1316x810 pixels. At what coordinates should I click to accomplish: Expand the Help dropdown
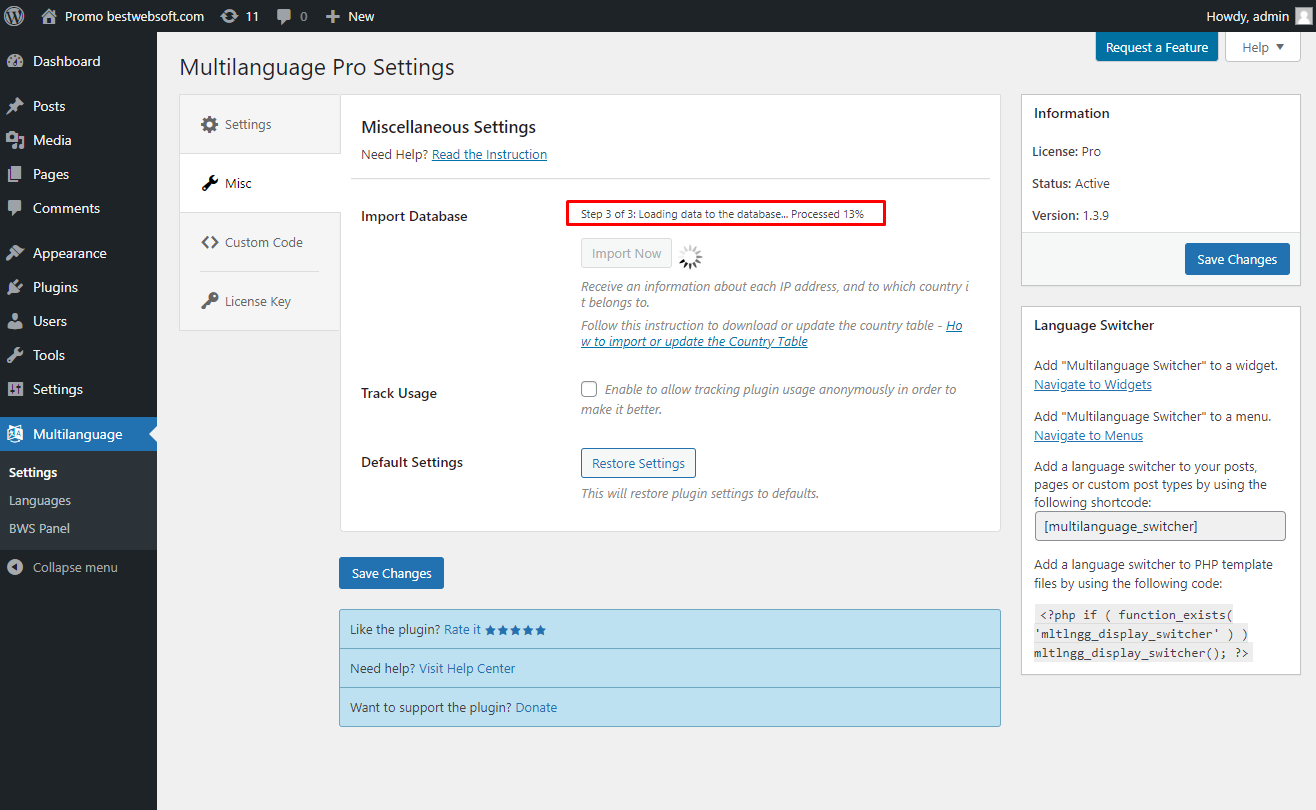pyautogui.click(x=1262, y=47)
